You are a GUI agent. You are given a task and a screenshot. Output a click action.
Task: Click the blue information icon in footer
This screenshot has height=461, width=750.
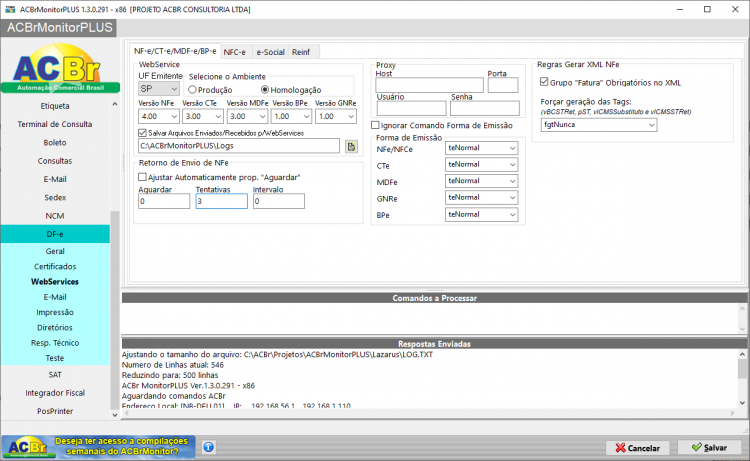pyautogui.click(x=209, y=447)
